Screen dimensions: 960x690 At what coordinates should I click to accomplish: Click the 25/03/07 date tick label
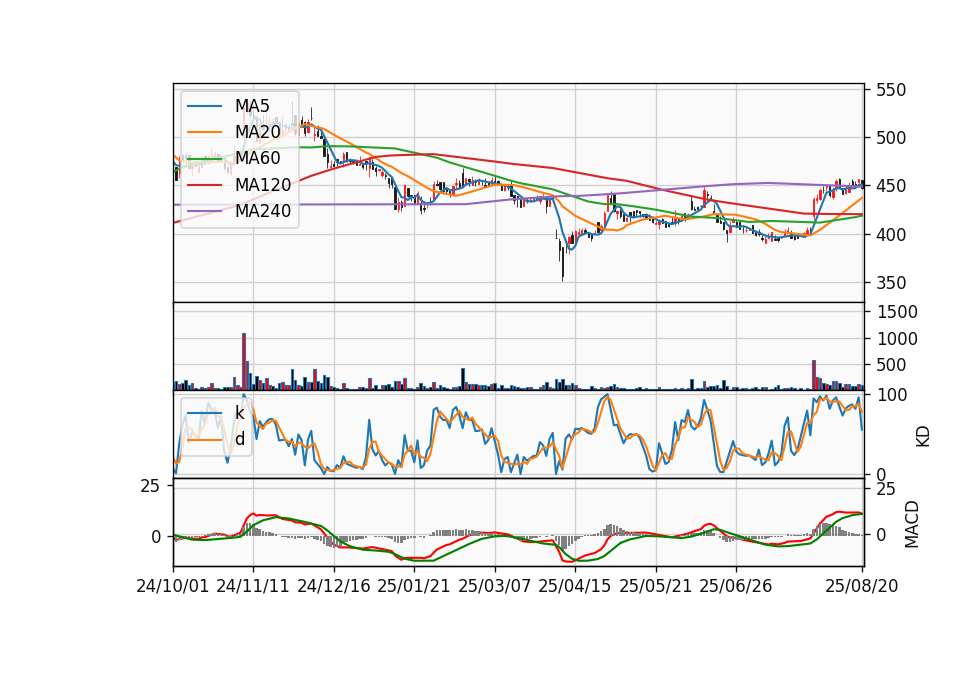point(495,586)
